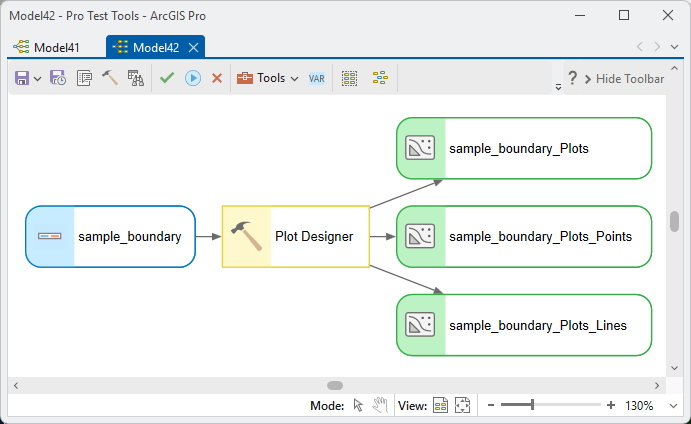Select the sample_boundary input variable
The image size is (691, 424).
click(x=110, y=237)
